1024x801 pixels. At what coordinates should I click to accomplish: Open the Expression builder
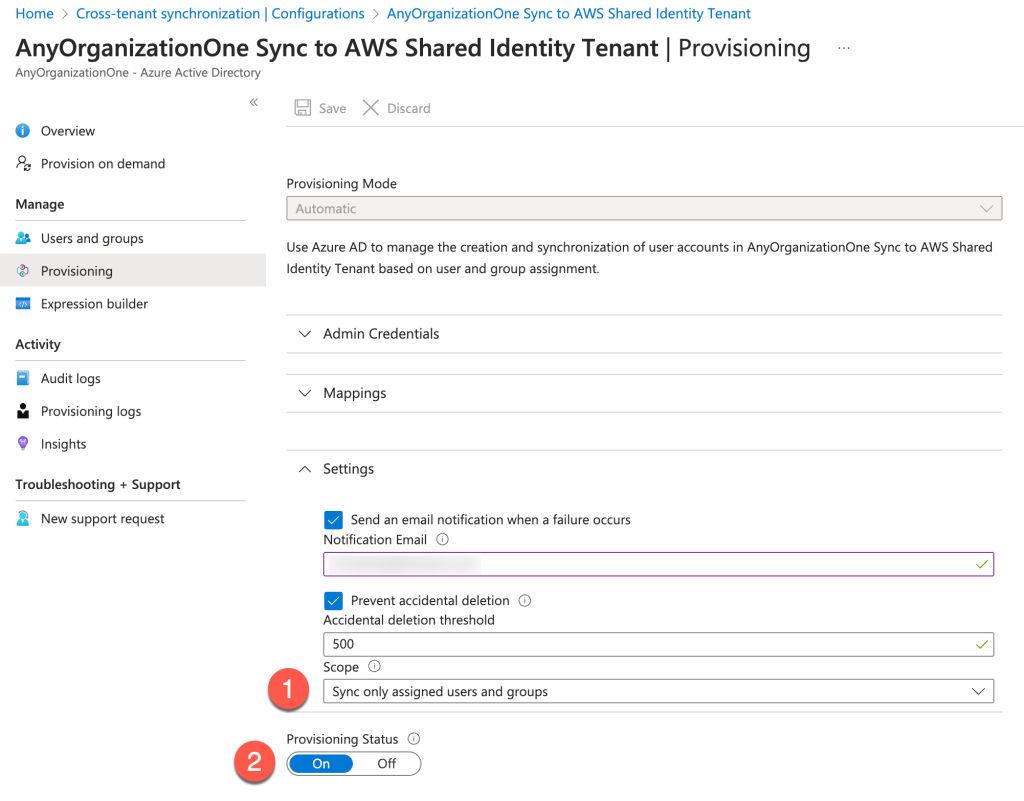(x=94, y=303)
